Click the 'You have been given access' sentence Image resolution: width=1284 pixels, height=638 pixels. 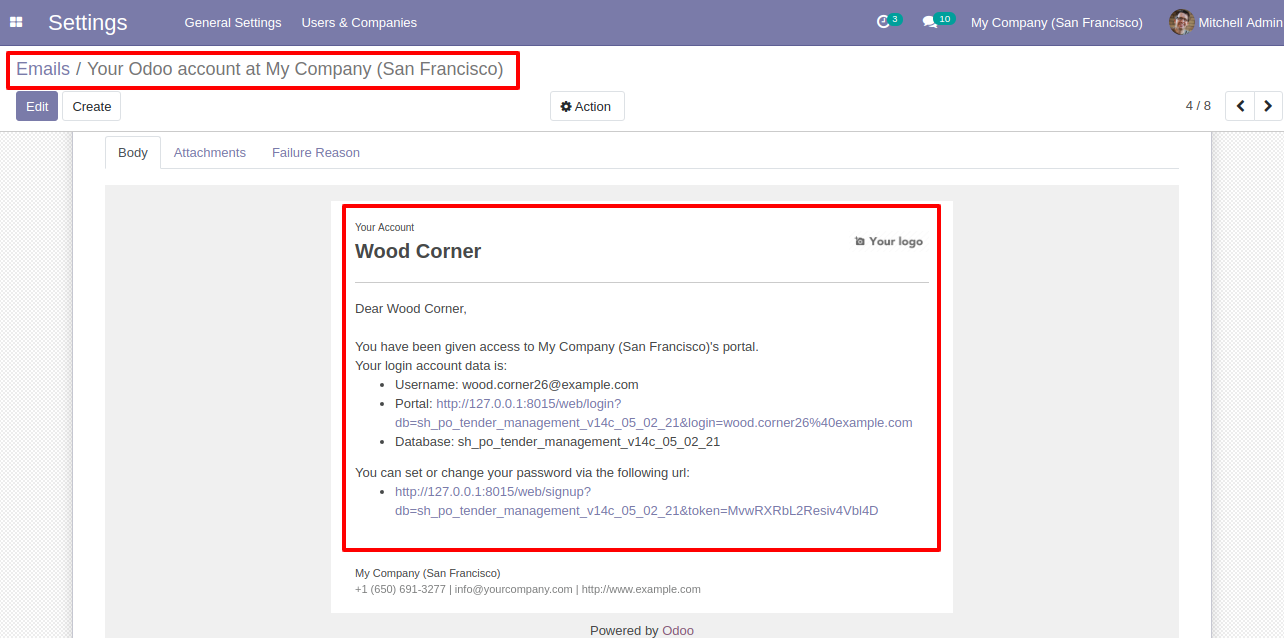click(557, 346)
